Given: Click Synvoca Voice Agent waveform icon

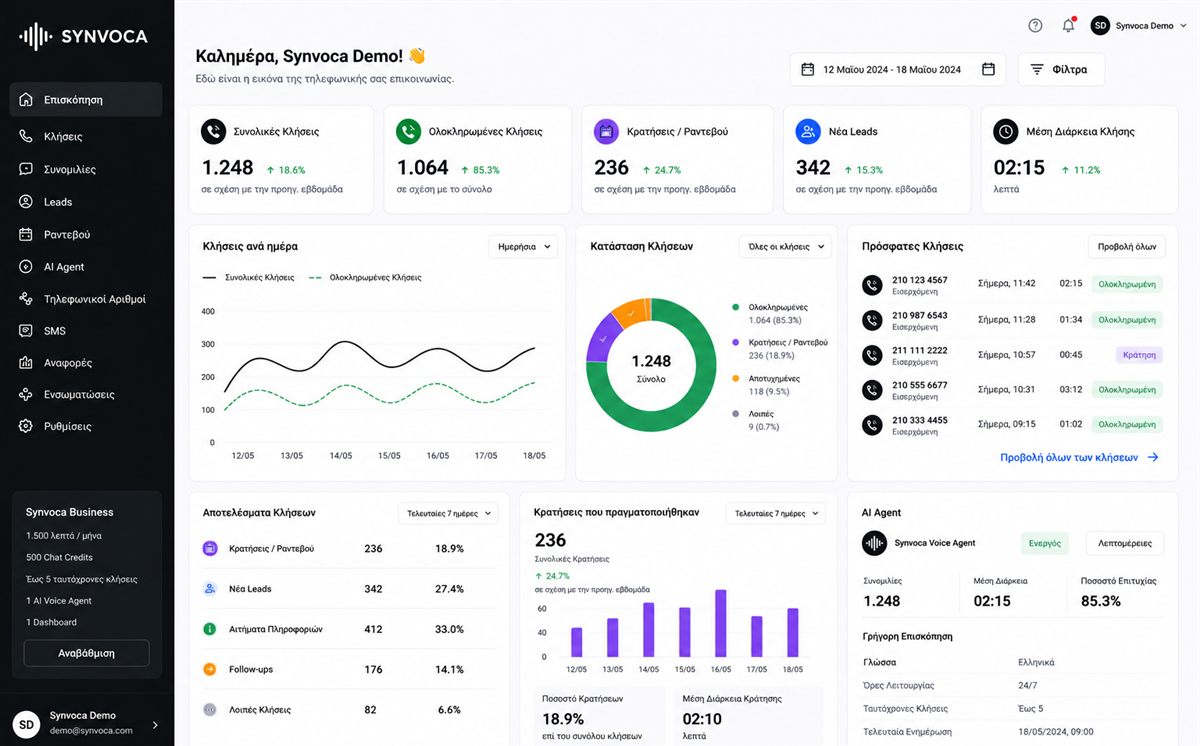Looking at the screenshot, I should coord(874,543).
